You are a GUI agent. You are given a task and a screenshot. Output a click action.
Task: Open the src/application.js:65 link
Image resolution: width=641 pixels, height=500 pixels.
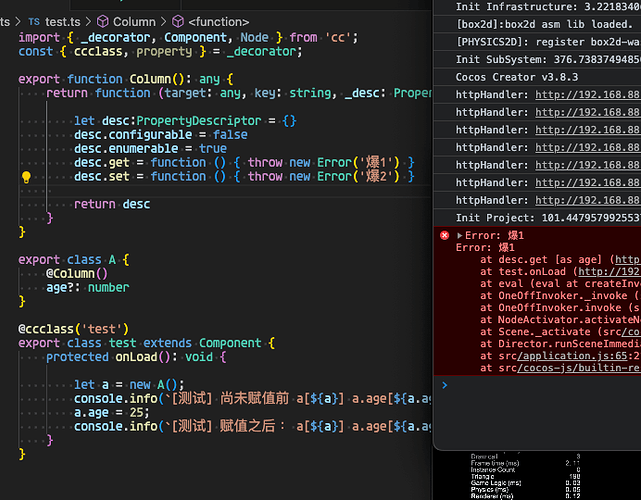(x=573, y=356)
